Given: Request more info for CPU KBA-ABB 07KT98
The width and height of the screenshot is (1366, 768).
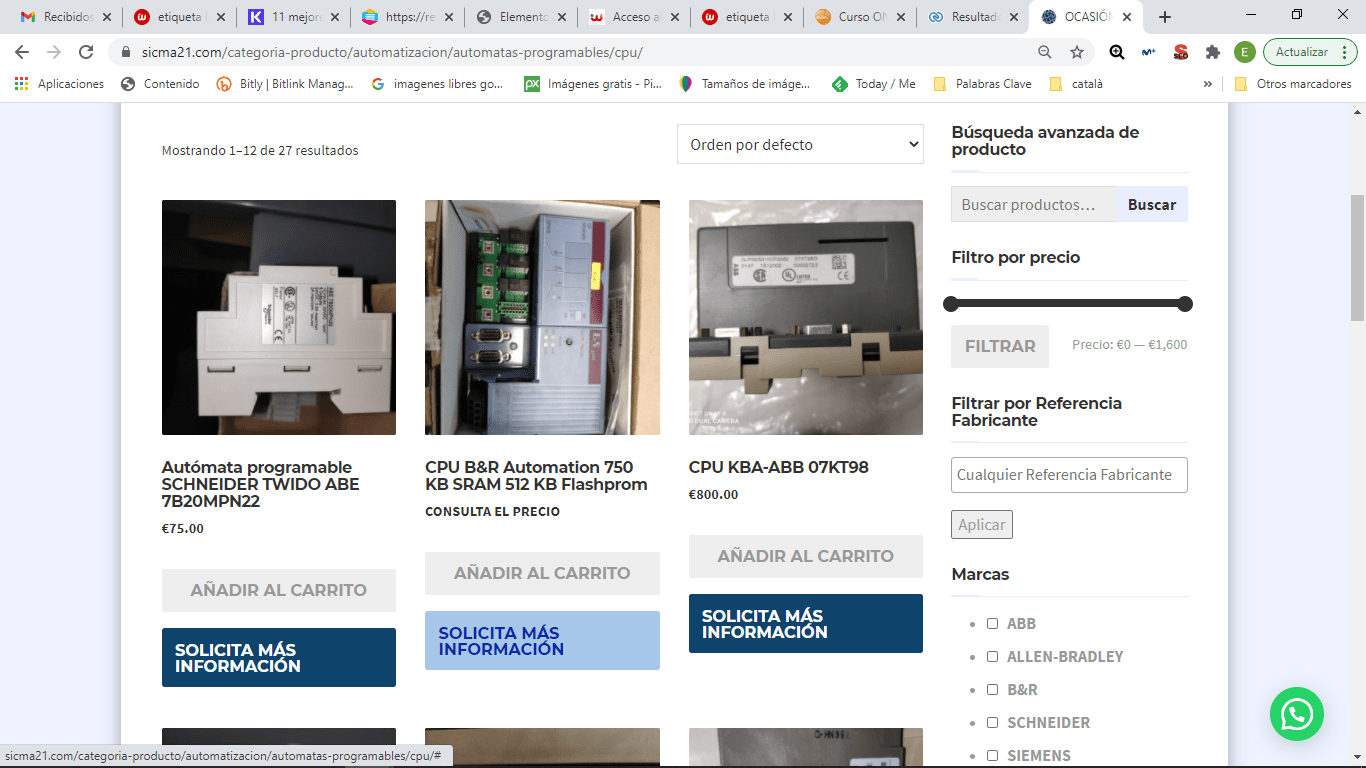Looking at the screenshot, I should click(x=806, y=623).
